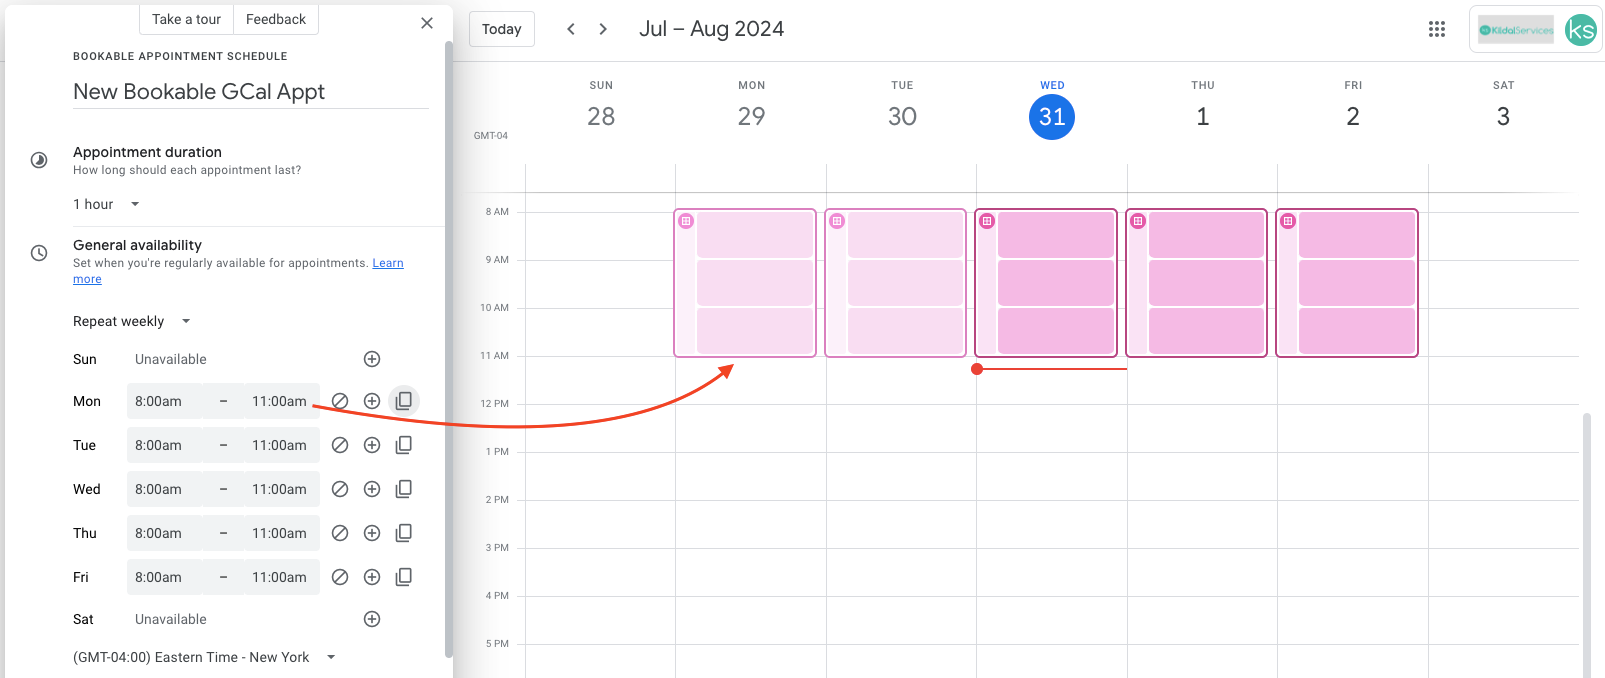Image resolution: width=1605 pixels, height=678 pixels.
Task: Edit the appointment schedule title field
Action: coord(250,92)
